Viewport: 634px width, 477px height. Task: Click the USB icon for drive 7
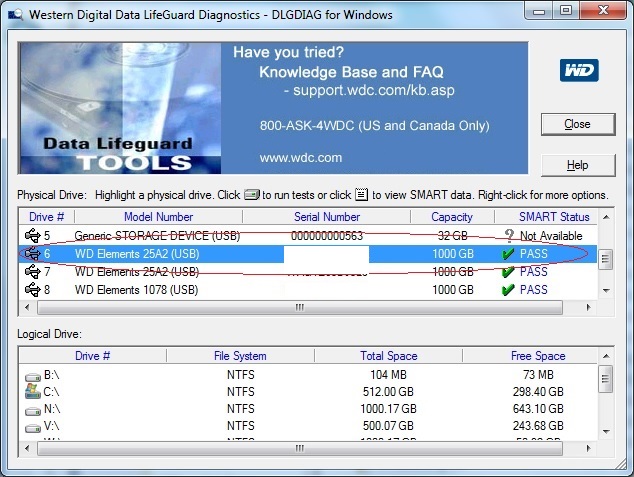coord(33,271)
